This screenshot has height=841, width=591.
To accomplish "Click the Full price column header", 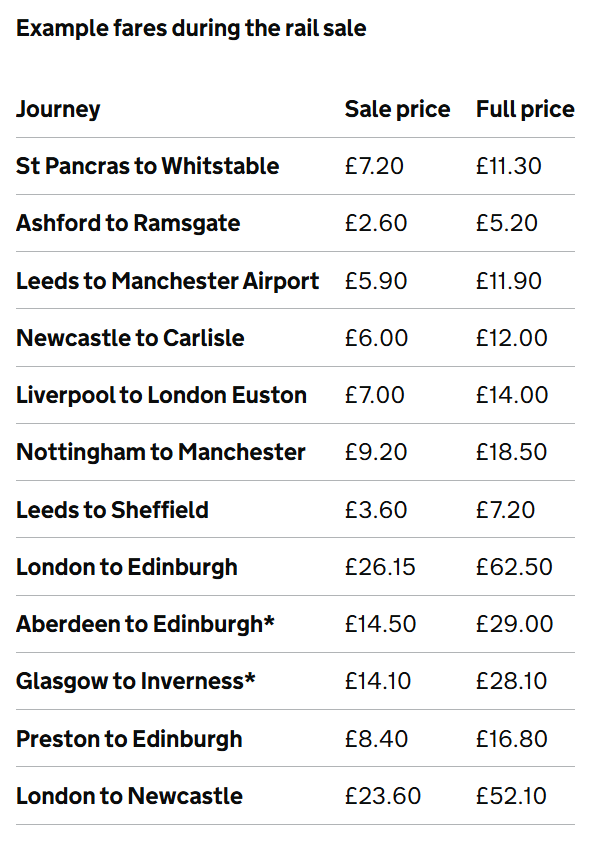I will tap(525, 109).
